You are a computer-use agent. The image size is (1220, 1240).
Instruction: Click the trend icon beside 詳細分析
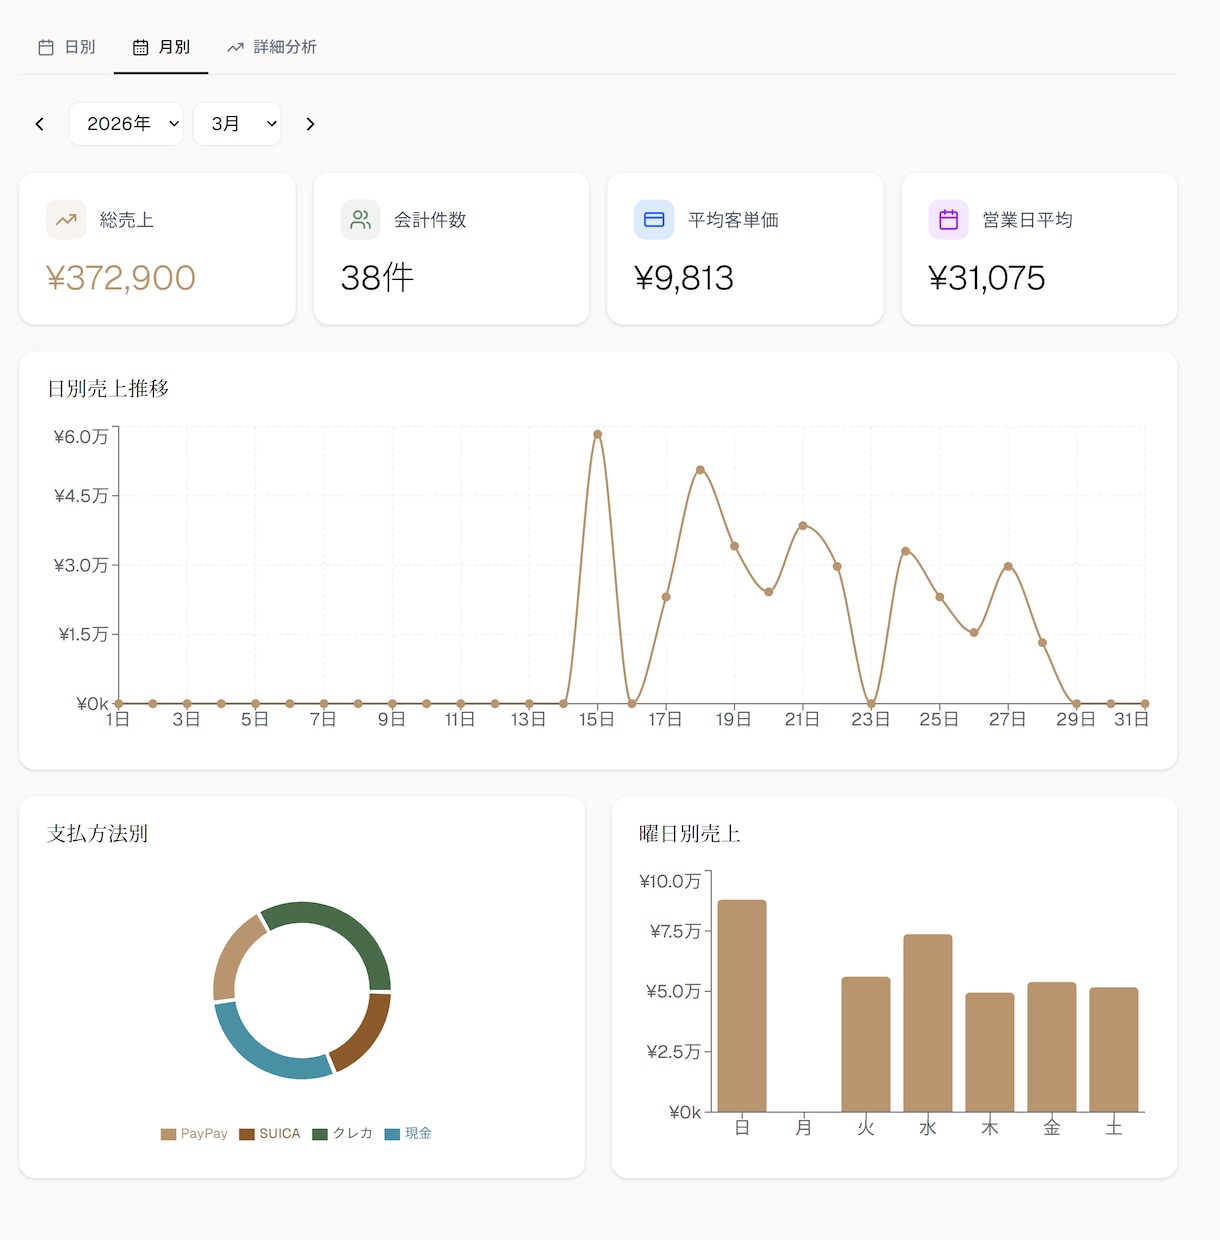tap(235, 47)
